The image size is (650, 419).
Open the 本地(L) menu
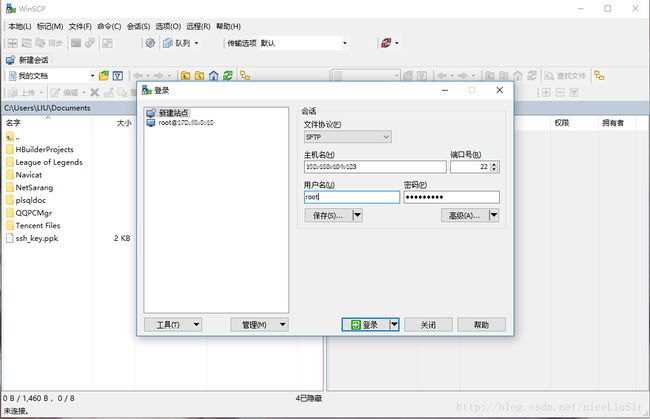[x=19, y=26]
